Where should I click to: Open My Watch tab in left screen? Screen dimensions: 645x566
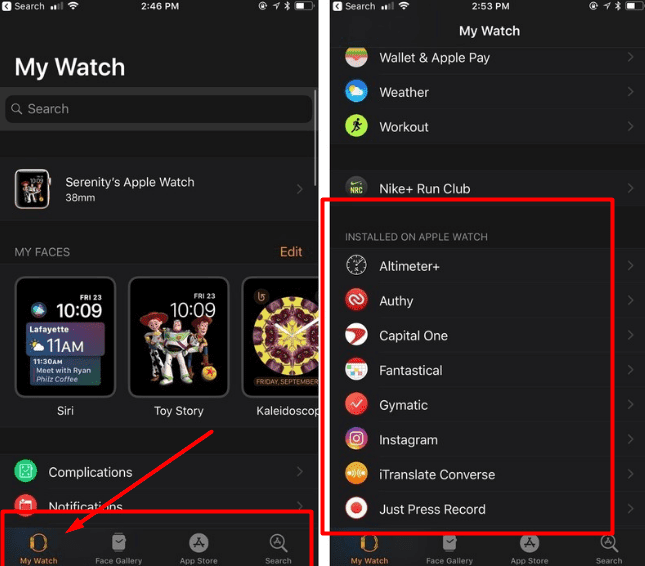click(39, 549)
